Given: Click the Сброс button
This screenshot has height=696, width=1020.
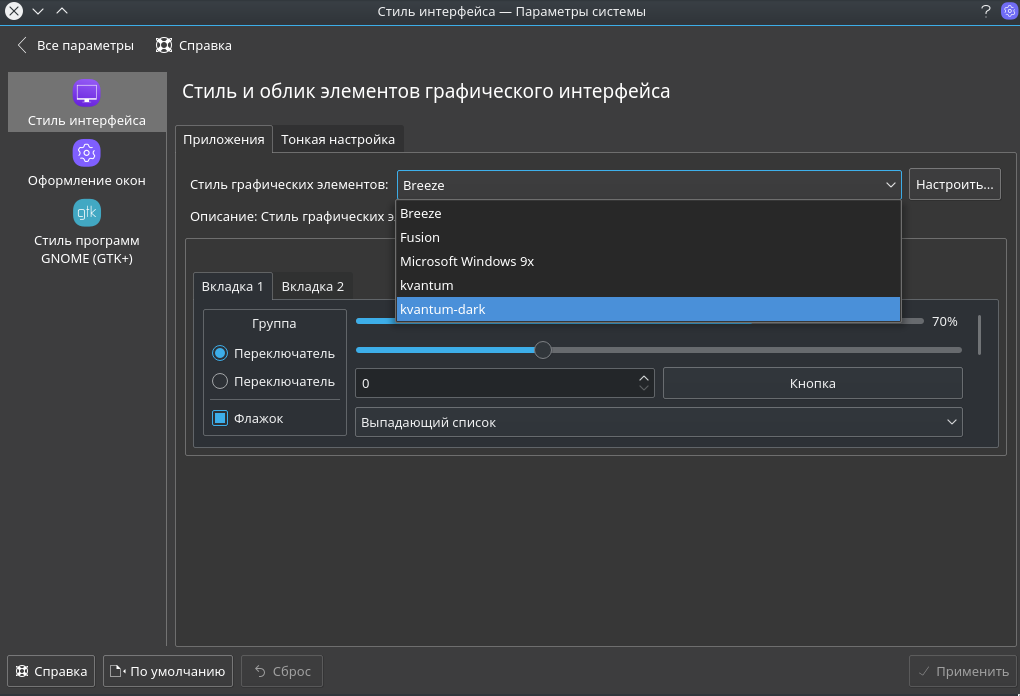Looking at the screenshot, I should coord(282,671).
